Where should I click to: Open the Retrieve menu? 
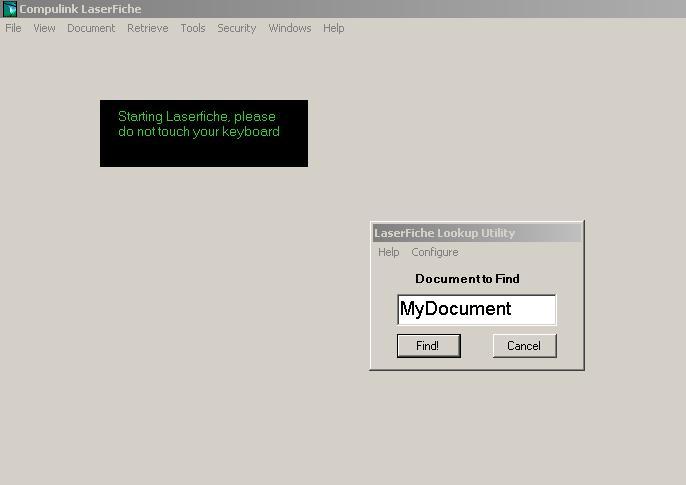point(147,28)
